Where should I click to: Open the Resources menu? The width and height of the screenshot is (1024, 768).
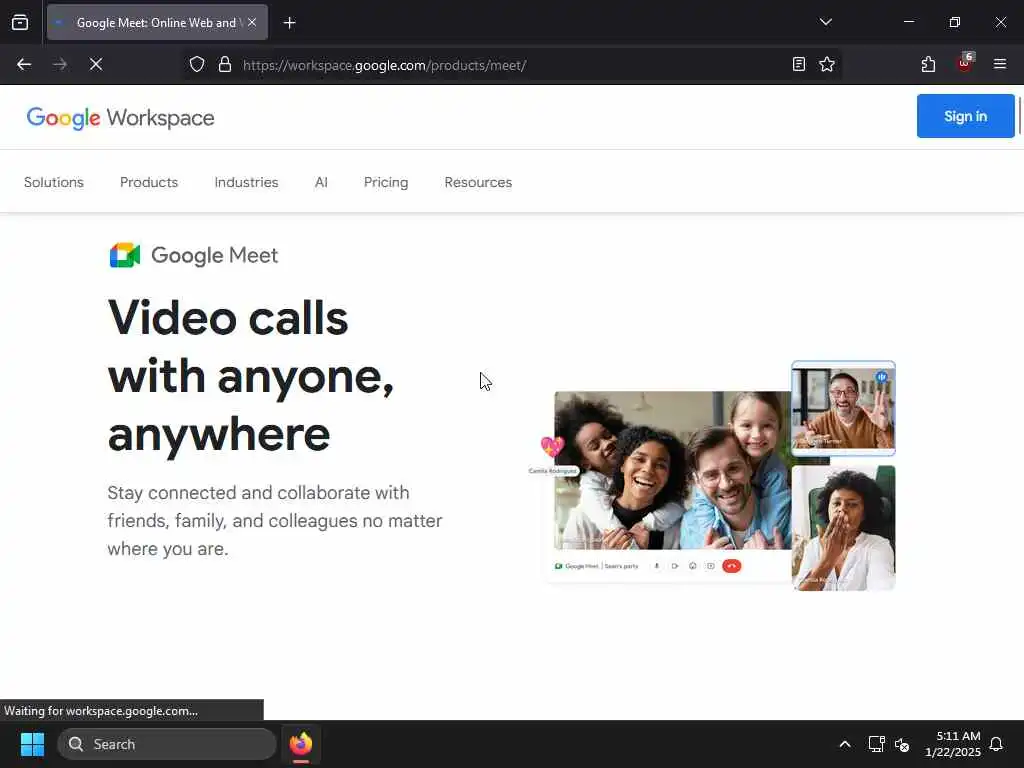coord(478,182)
